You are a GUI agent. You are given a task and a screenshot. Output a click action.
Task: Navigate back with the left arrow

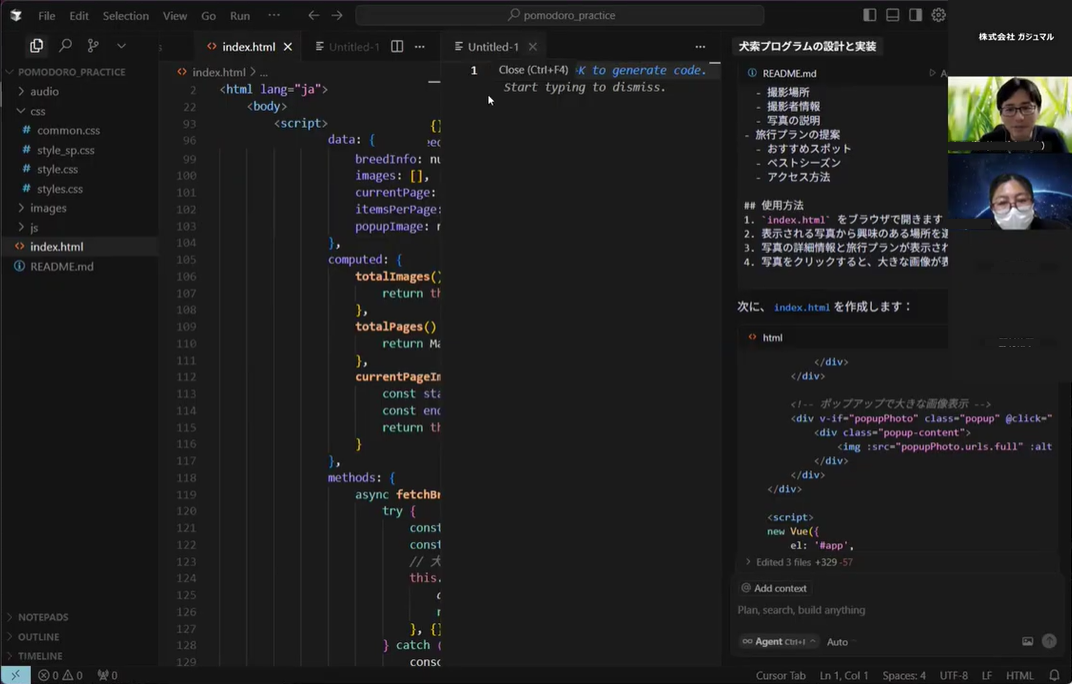coord(313,15)
